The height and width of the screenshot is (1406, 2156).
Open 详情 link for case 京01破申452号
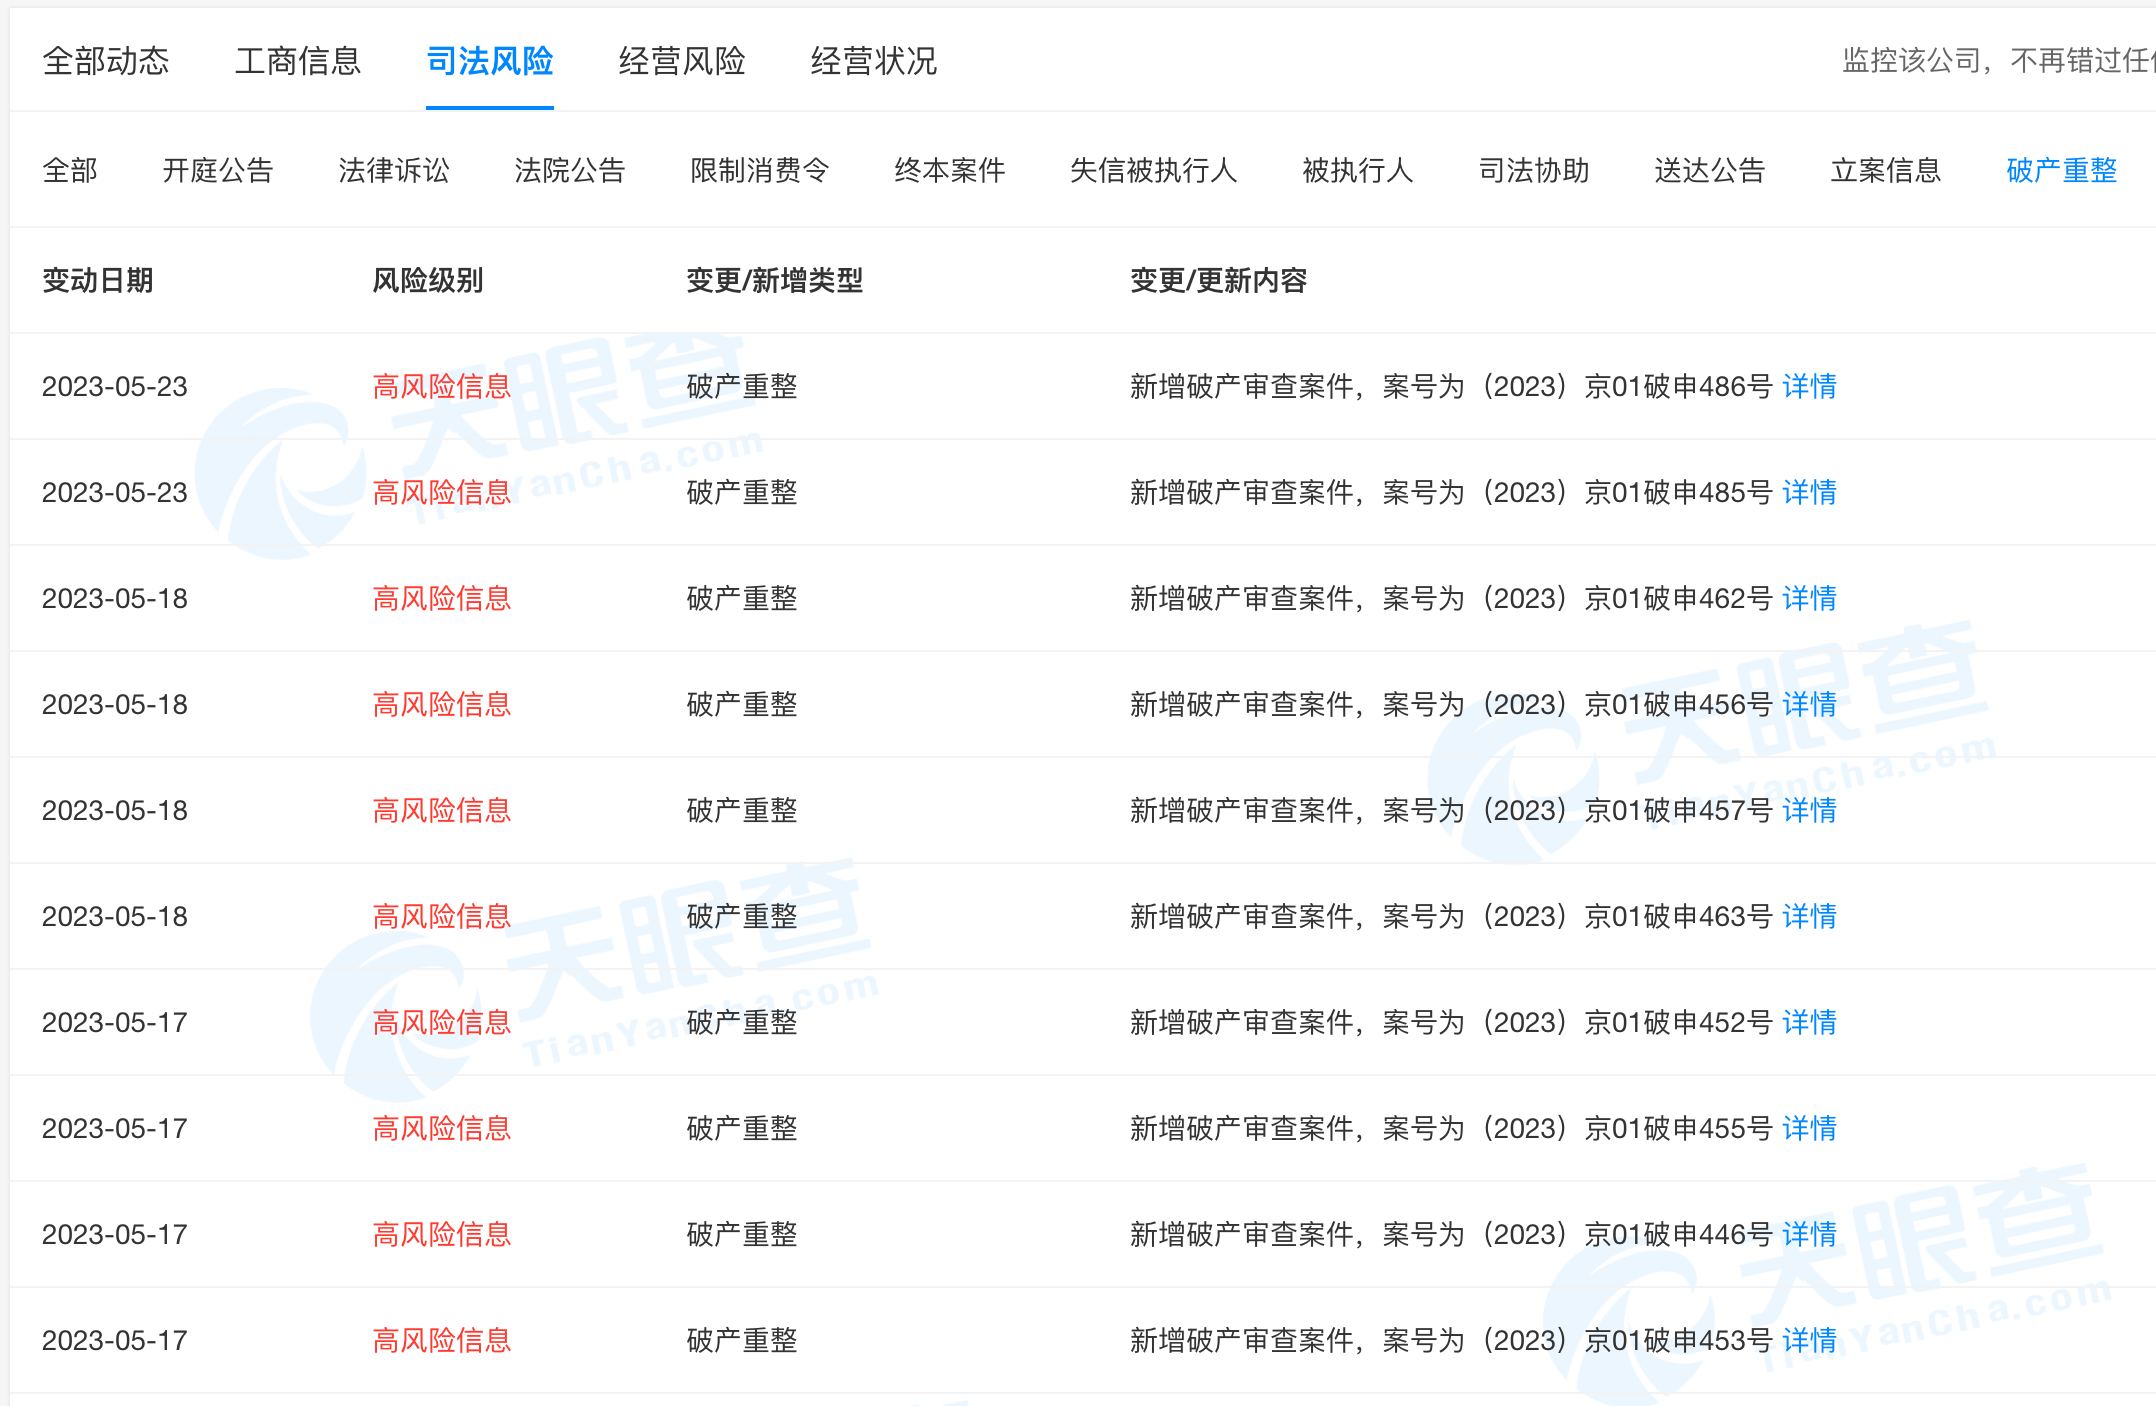pyautogui.click(x=1809, y=1022)
